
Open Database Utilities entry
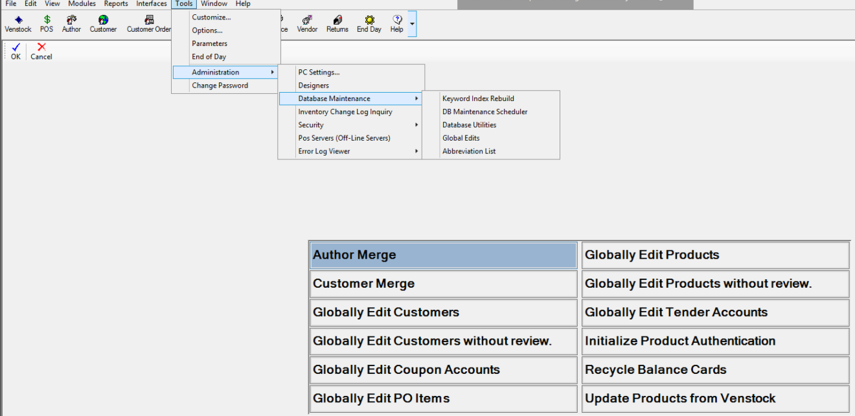click(x=491, y=125)
